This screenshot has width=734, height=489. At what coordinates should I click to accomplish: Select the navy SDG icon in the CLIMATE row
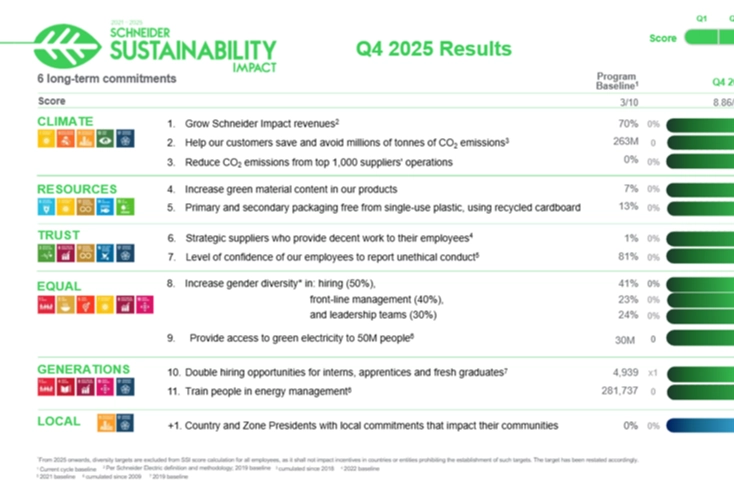(126, 140)
